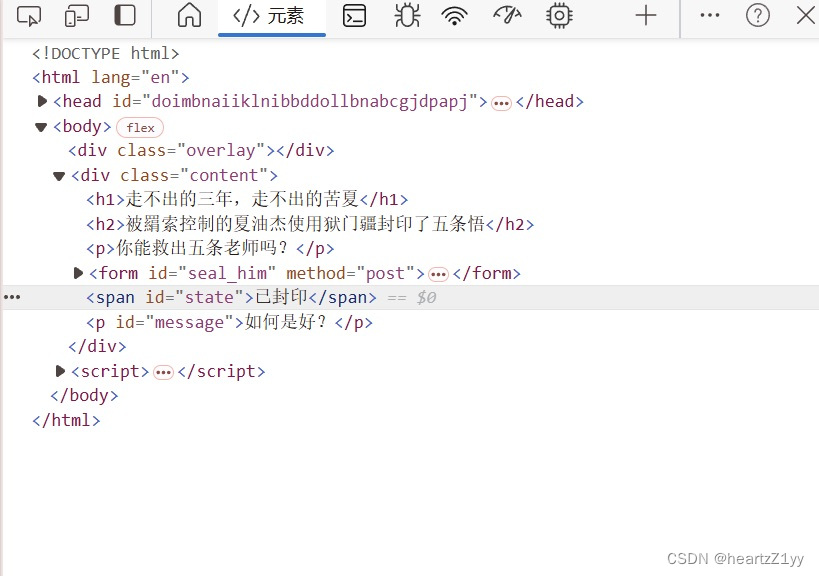Click the head id attribute value
The width and height of the screenshot is (819, 576).
click(x=309, y=101)
